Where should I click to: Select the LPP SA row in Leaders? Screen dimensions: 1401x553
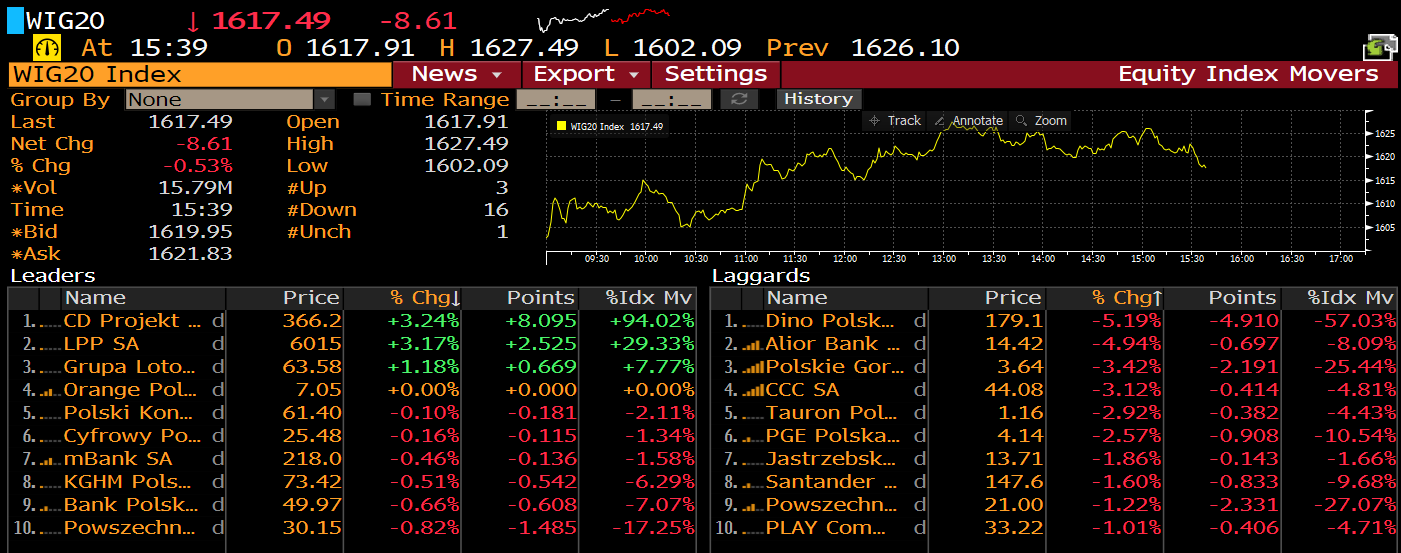(352, 344)
